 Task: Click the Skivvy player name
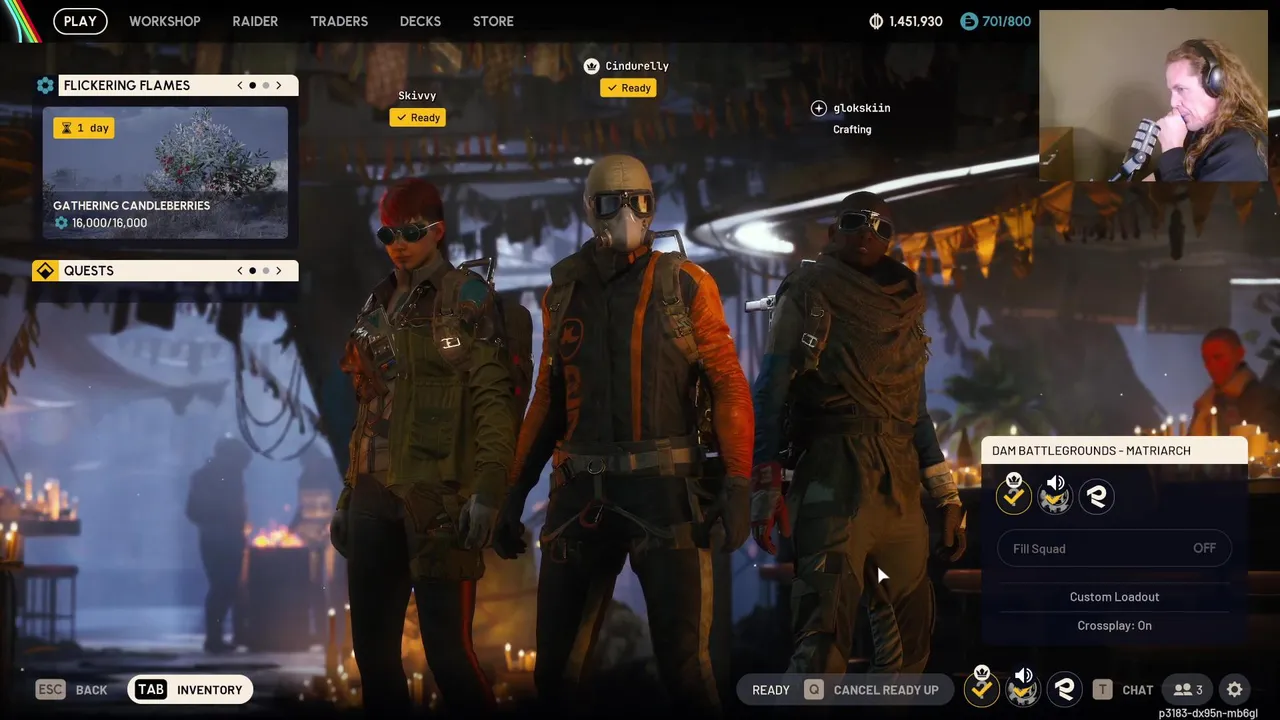417,96
